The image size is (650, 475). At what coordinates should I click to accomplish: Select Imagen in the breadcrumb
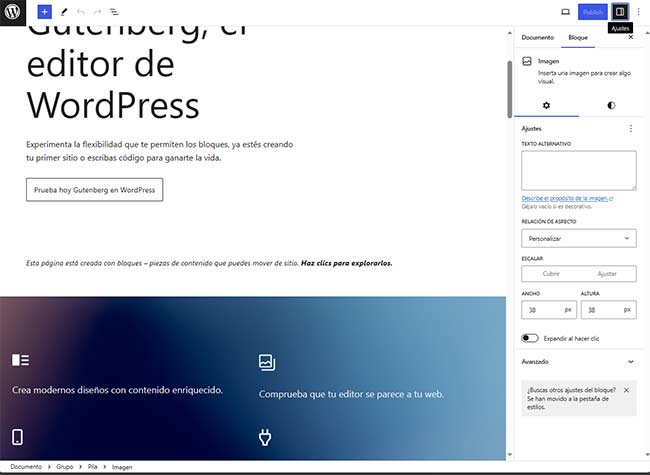click(122, 467)
